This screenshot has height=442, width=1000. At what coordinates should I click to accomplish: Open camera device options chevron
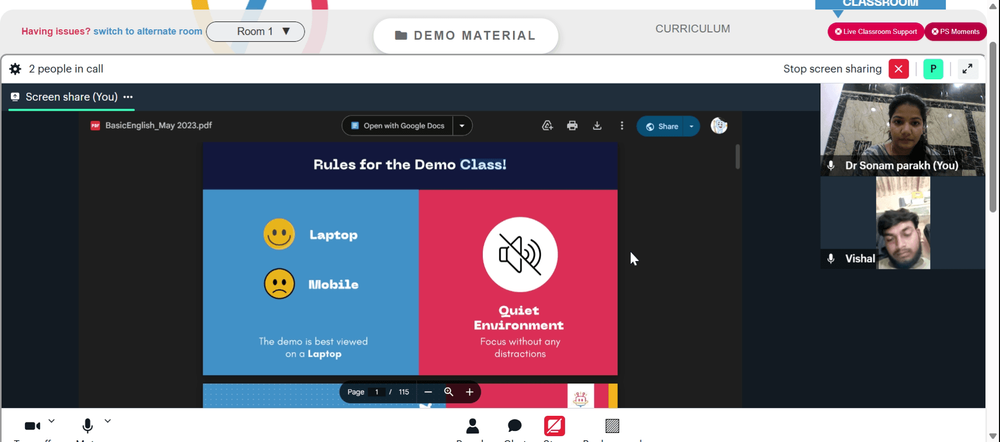point(52,421)
